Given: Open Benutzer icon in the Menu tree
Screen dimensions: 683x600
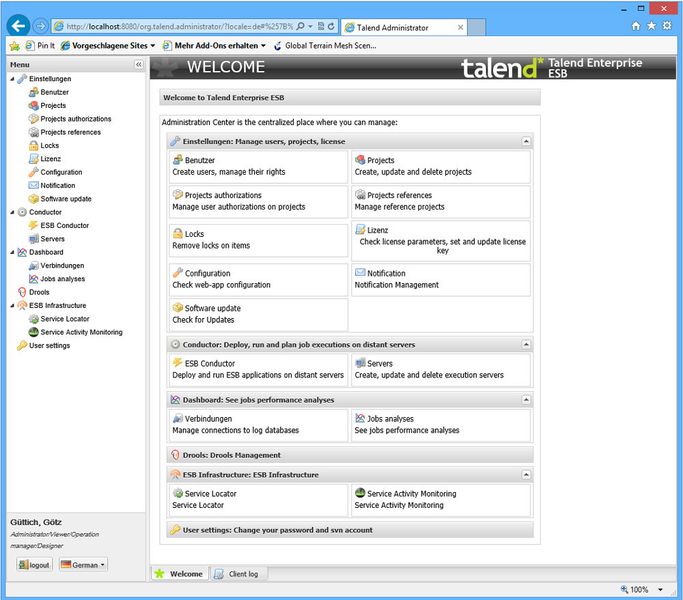Looking at the screenshot, I should pyautogui.click(x=34, y=92).
